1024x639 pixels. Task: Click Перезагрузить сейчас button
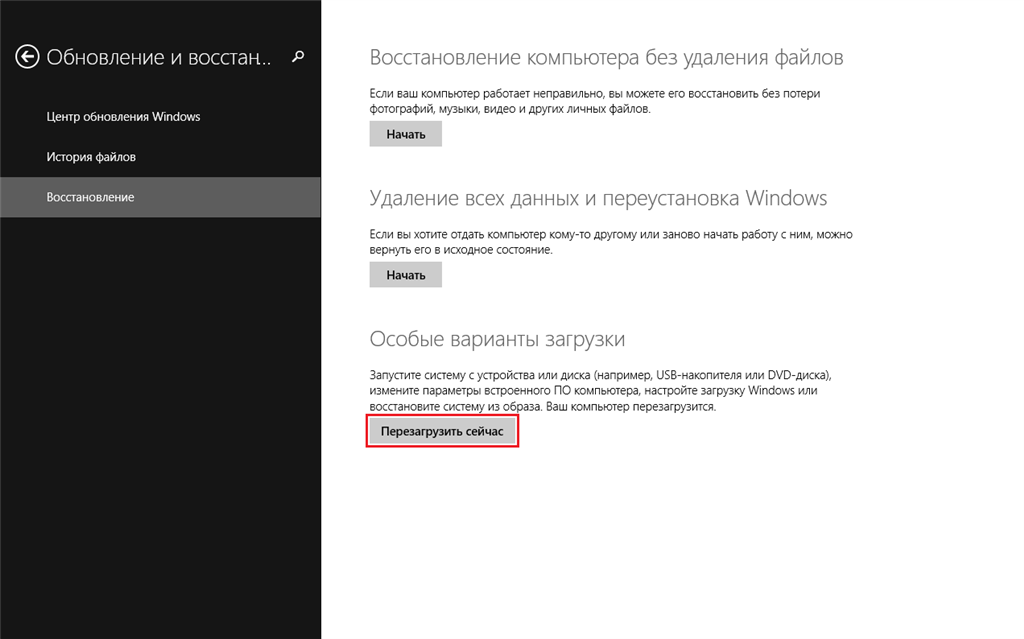pos(442,431)
